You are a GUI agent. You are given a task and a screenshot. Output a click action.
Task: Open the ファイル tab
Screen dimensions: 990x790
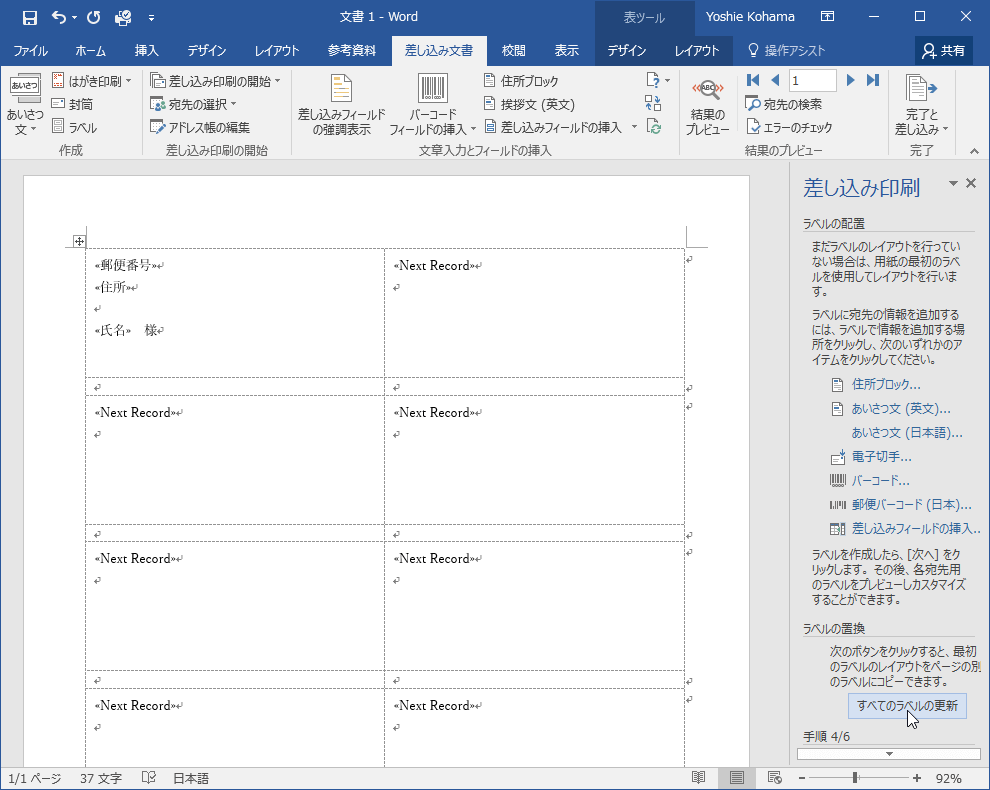point(30,51)
